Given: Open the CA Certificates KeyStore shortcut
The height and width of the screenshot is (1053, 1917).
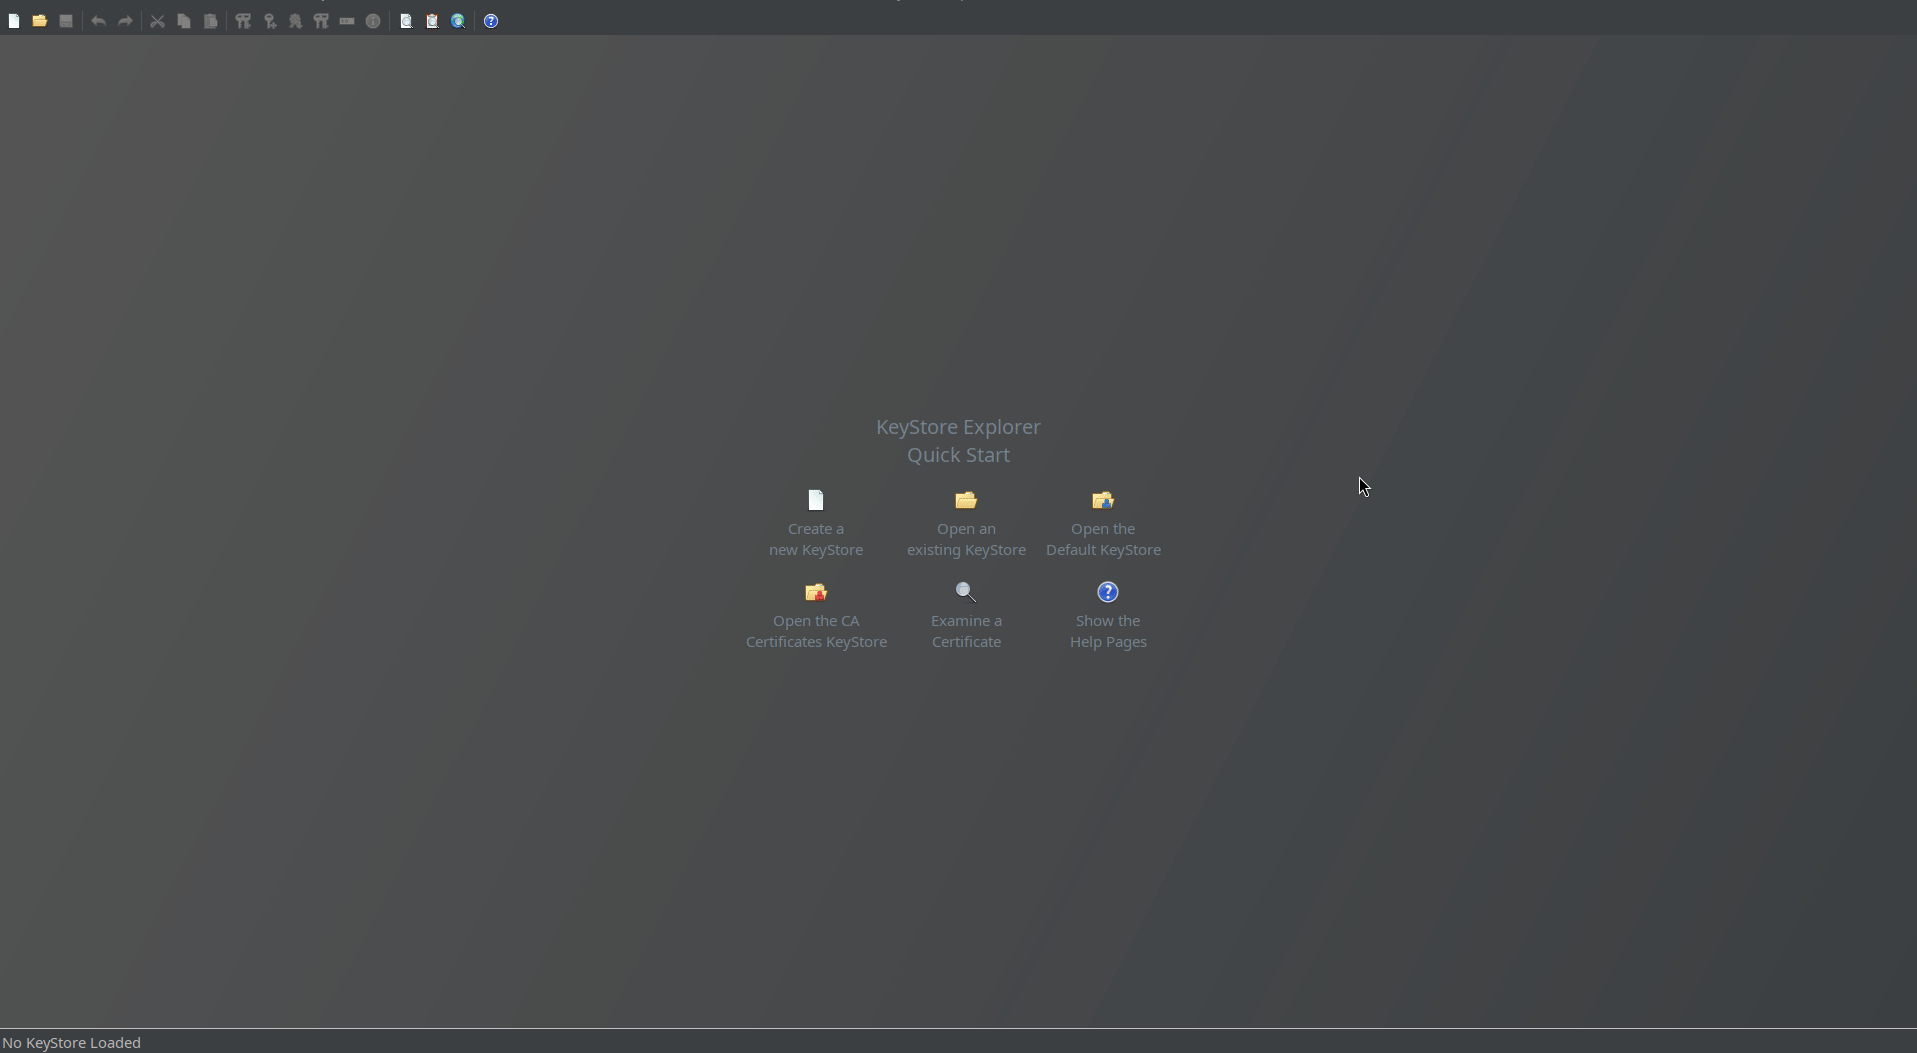Looking at the screenshot, I should (x=816, y=616).
